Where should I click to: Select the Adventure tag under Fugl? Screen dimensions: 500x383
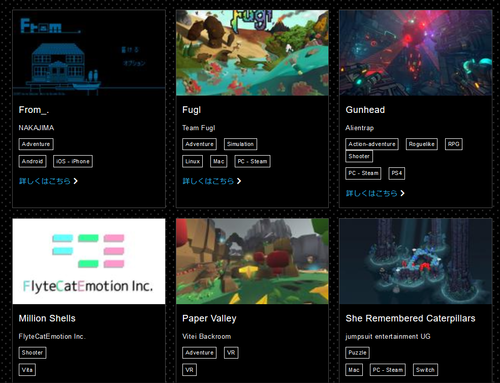click(199, 144)
